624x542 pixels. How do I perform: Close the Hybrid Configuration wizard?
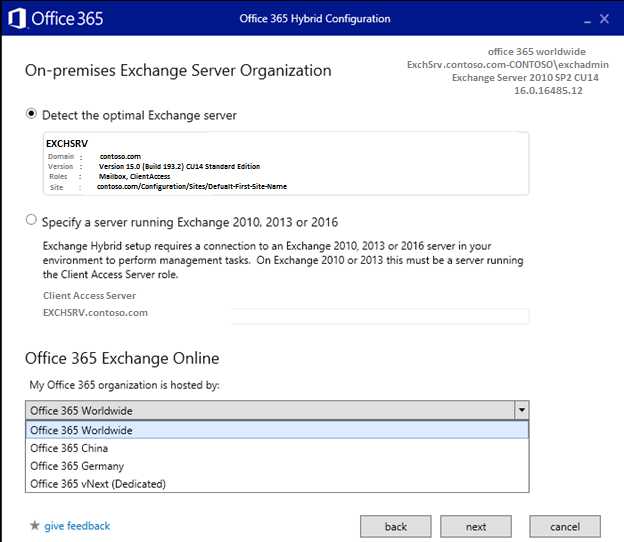coord(604,19)
